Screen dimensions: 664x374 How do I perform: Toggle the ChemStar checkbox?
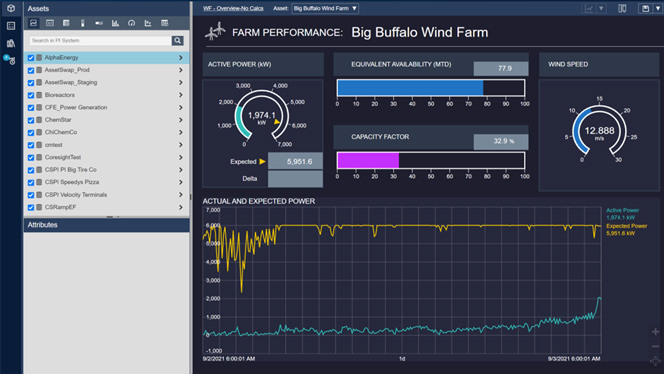[x=31, y=120]
